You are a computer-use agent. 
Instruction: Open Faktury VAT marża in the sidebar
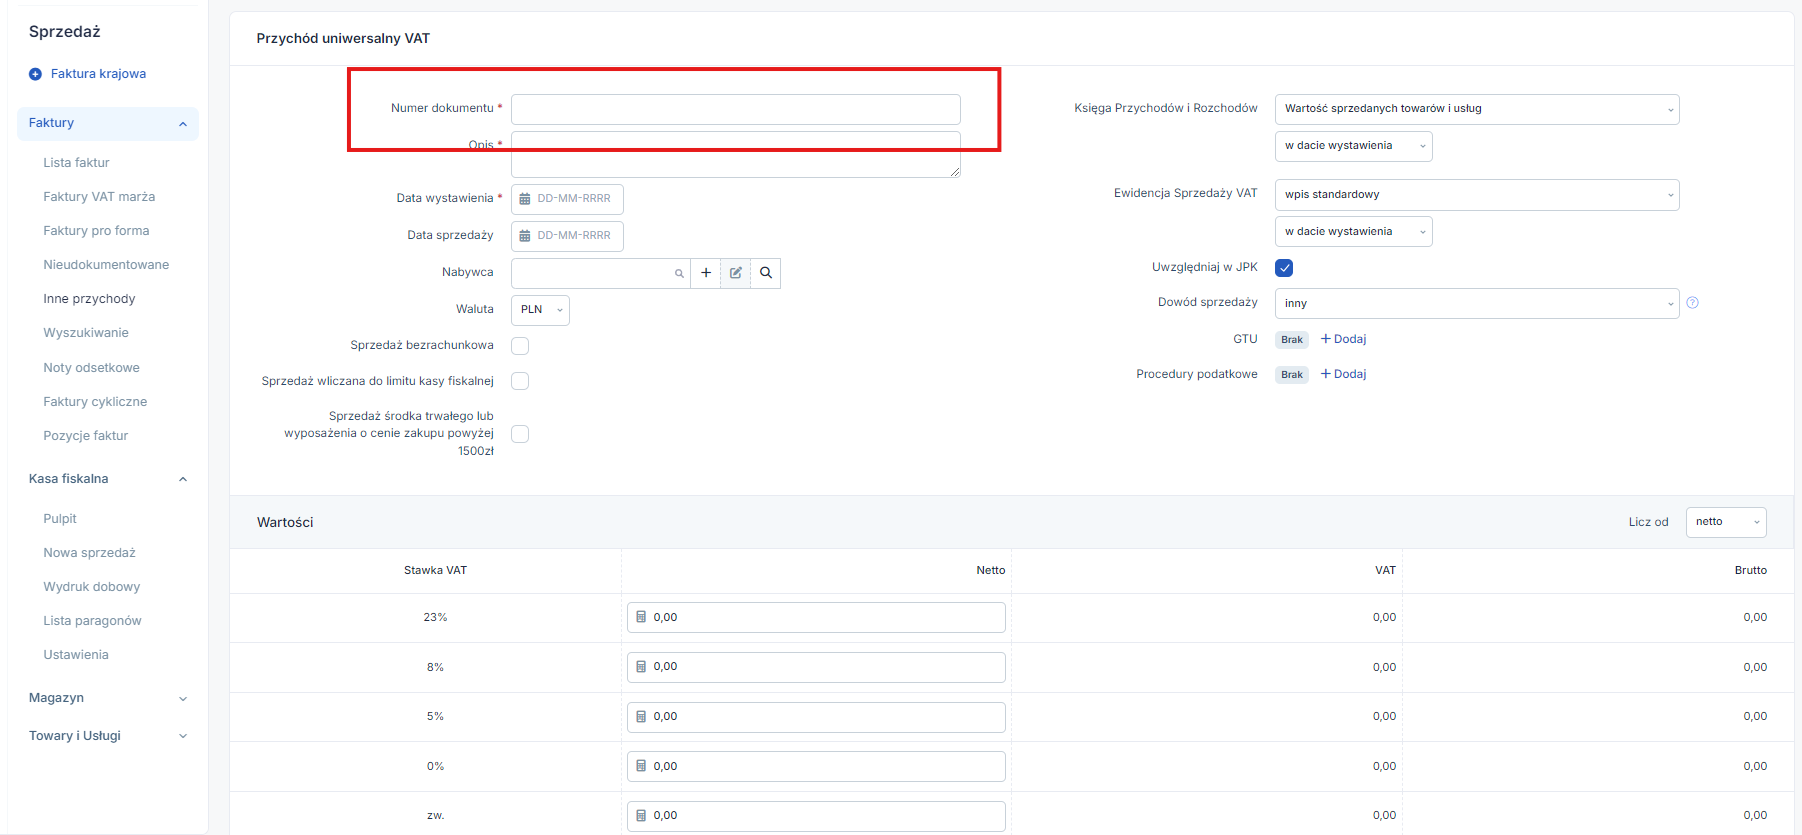(99, 197)
